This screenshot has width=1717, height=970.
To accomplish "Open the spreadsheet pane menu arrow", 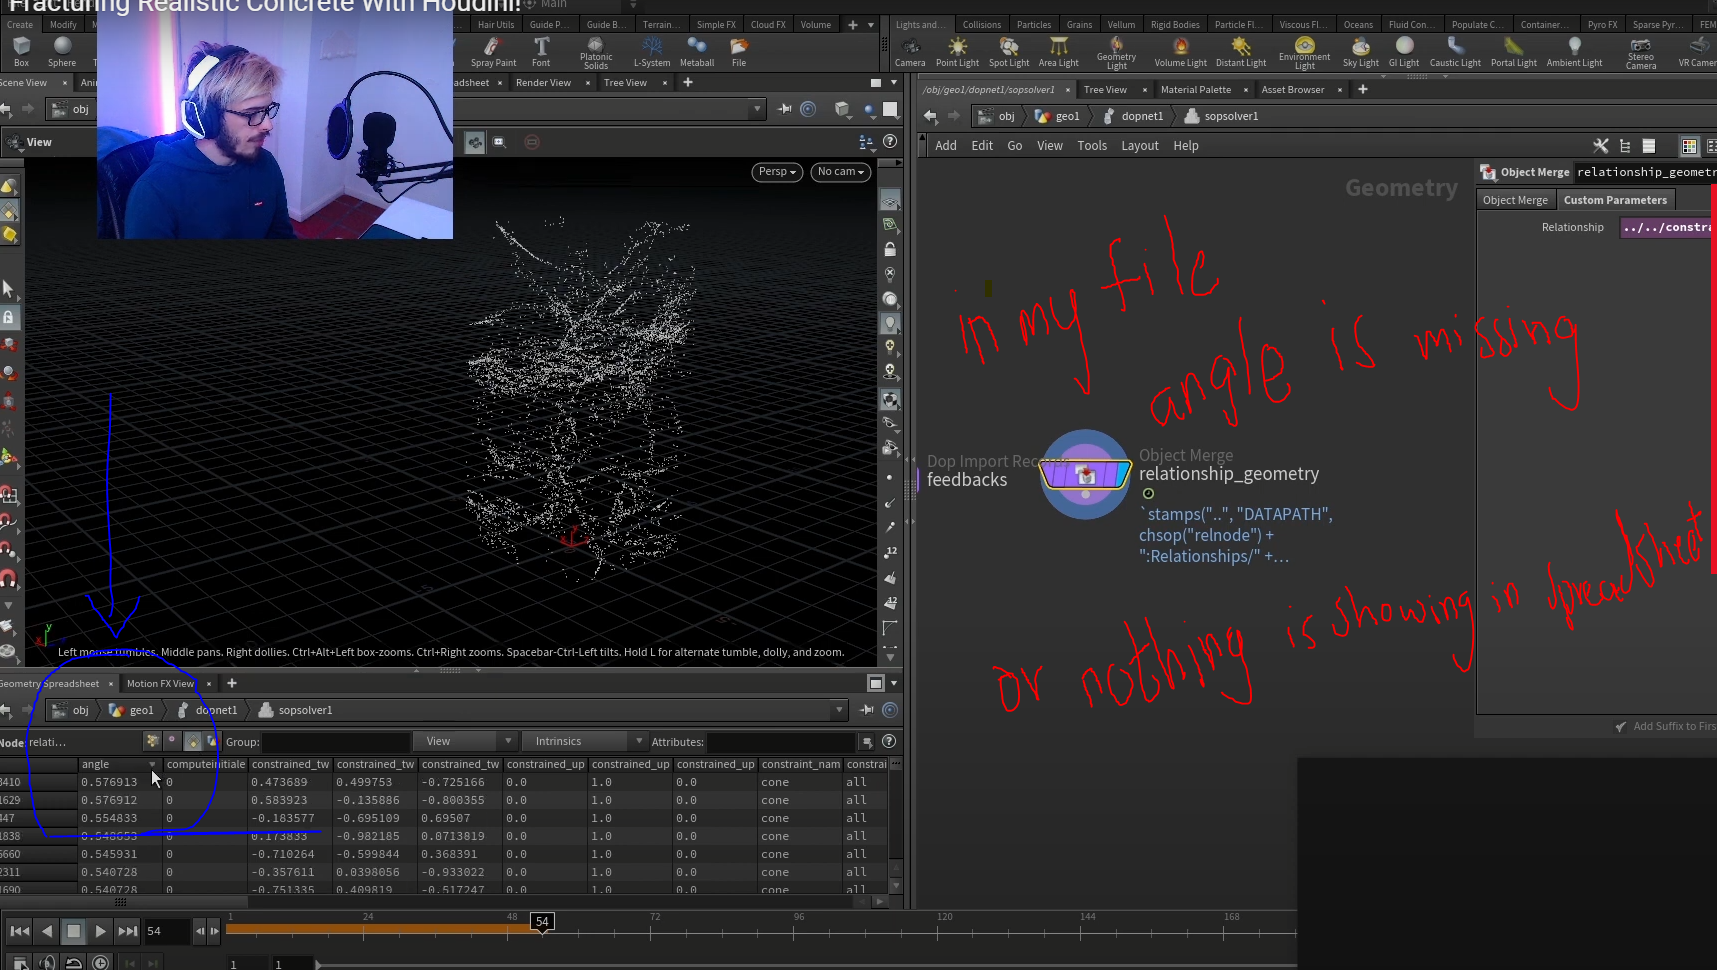I will [894, 683].
